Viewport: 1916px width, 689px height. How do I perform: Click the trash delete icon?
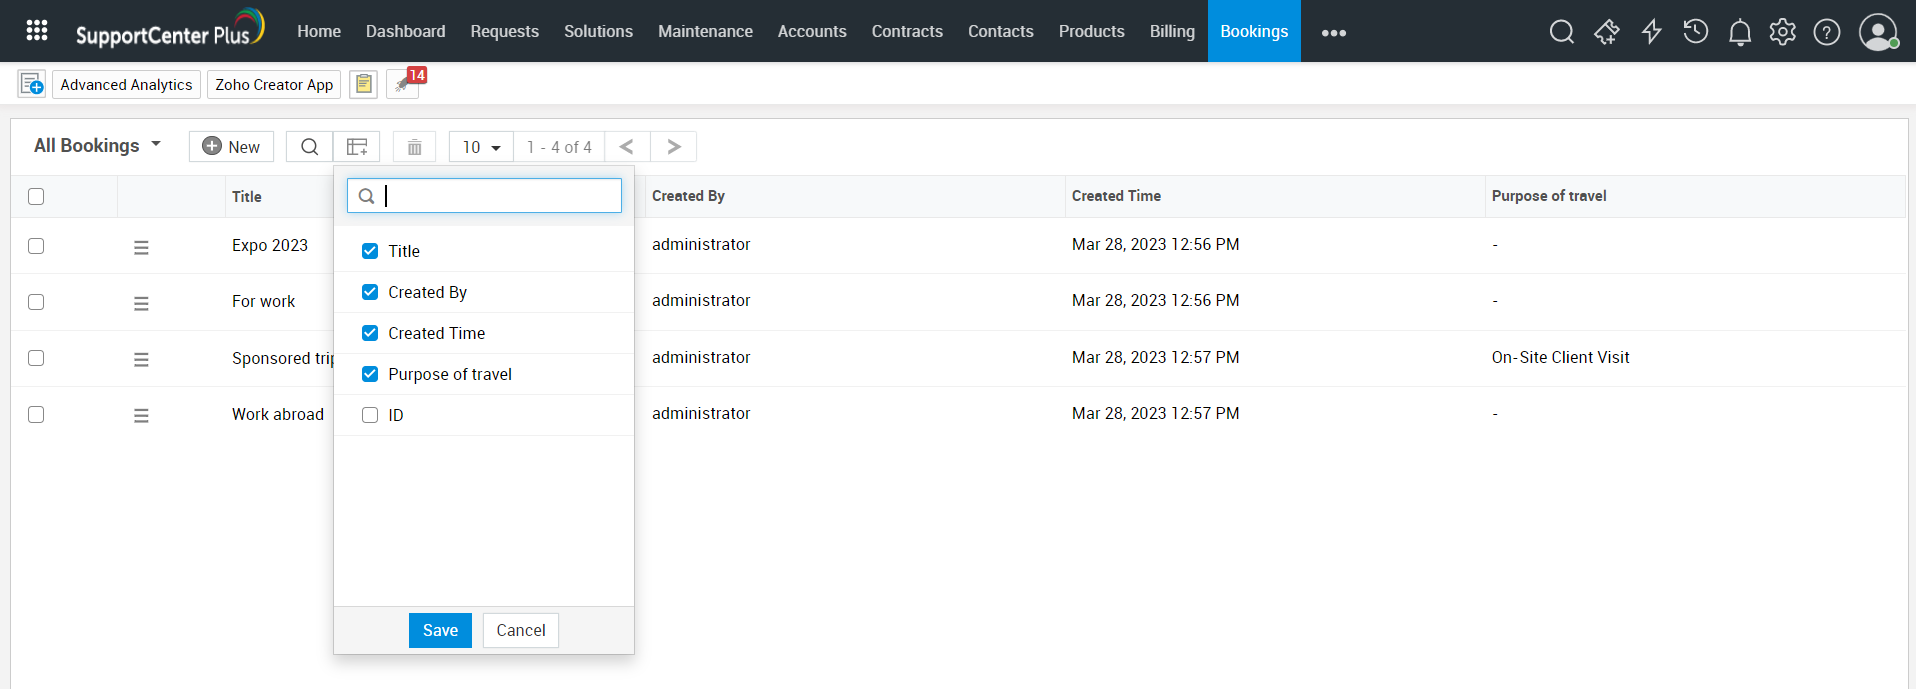click(414, 147)
